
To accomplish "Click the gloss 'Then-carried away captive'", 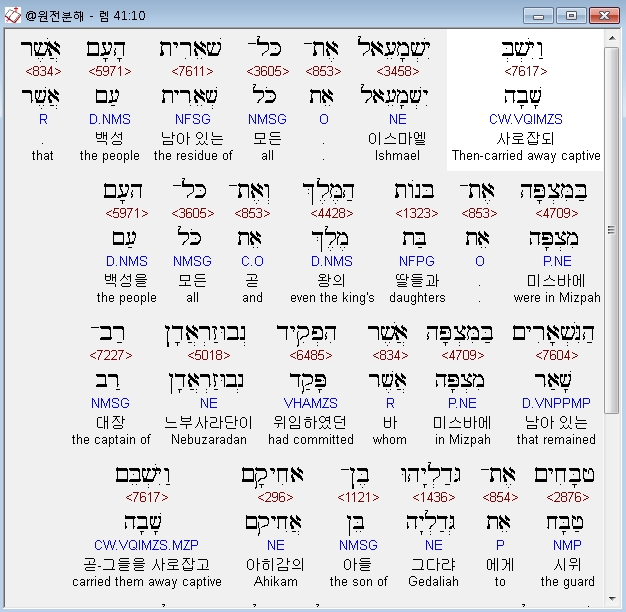I will point(526,156).
